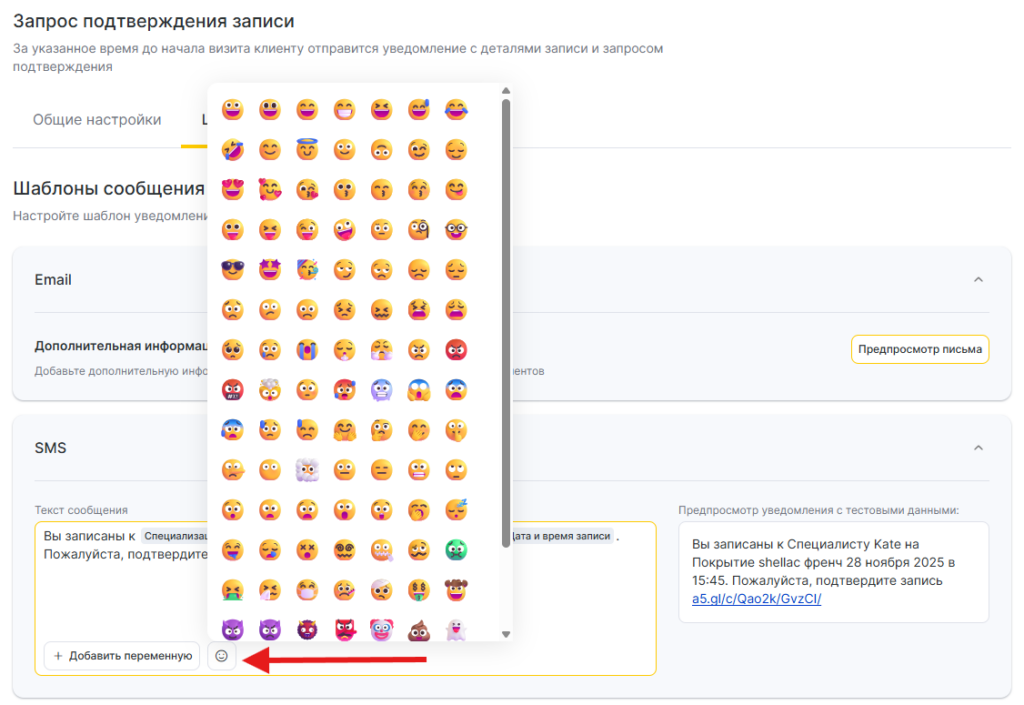Pick the green nauseated face emoji
1024x705 pixels.
[x=456, y=550]
